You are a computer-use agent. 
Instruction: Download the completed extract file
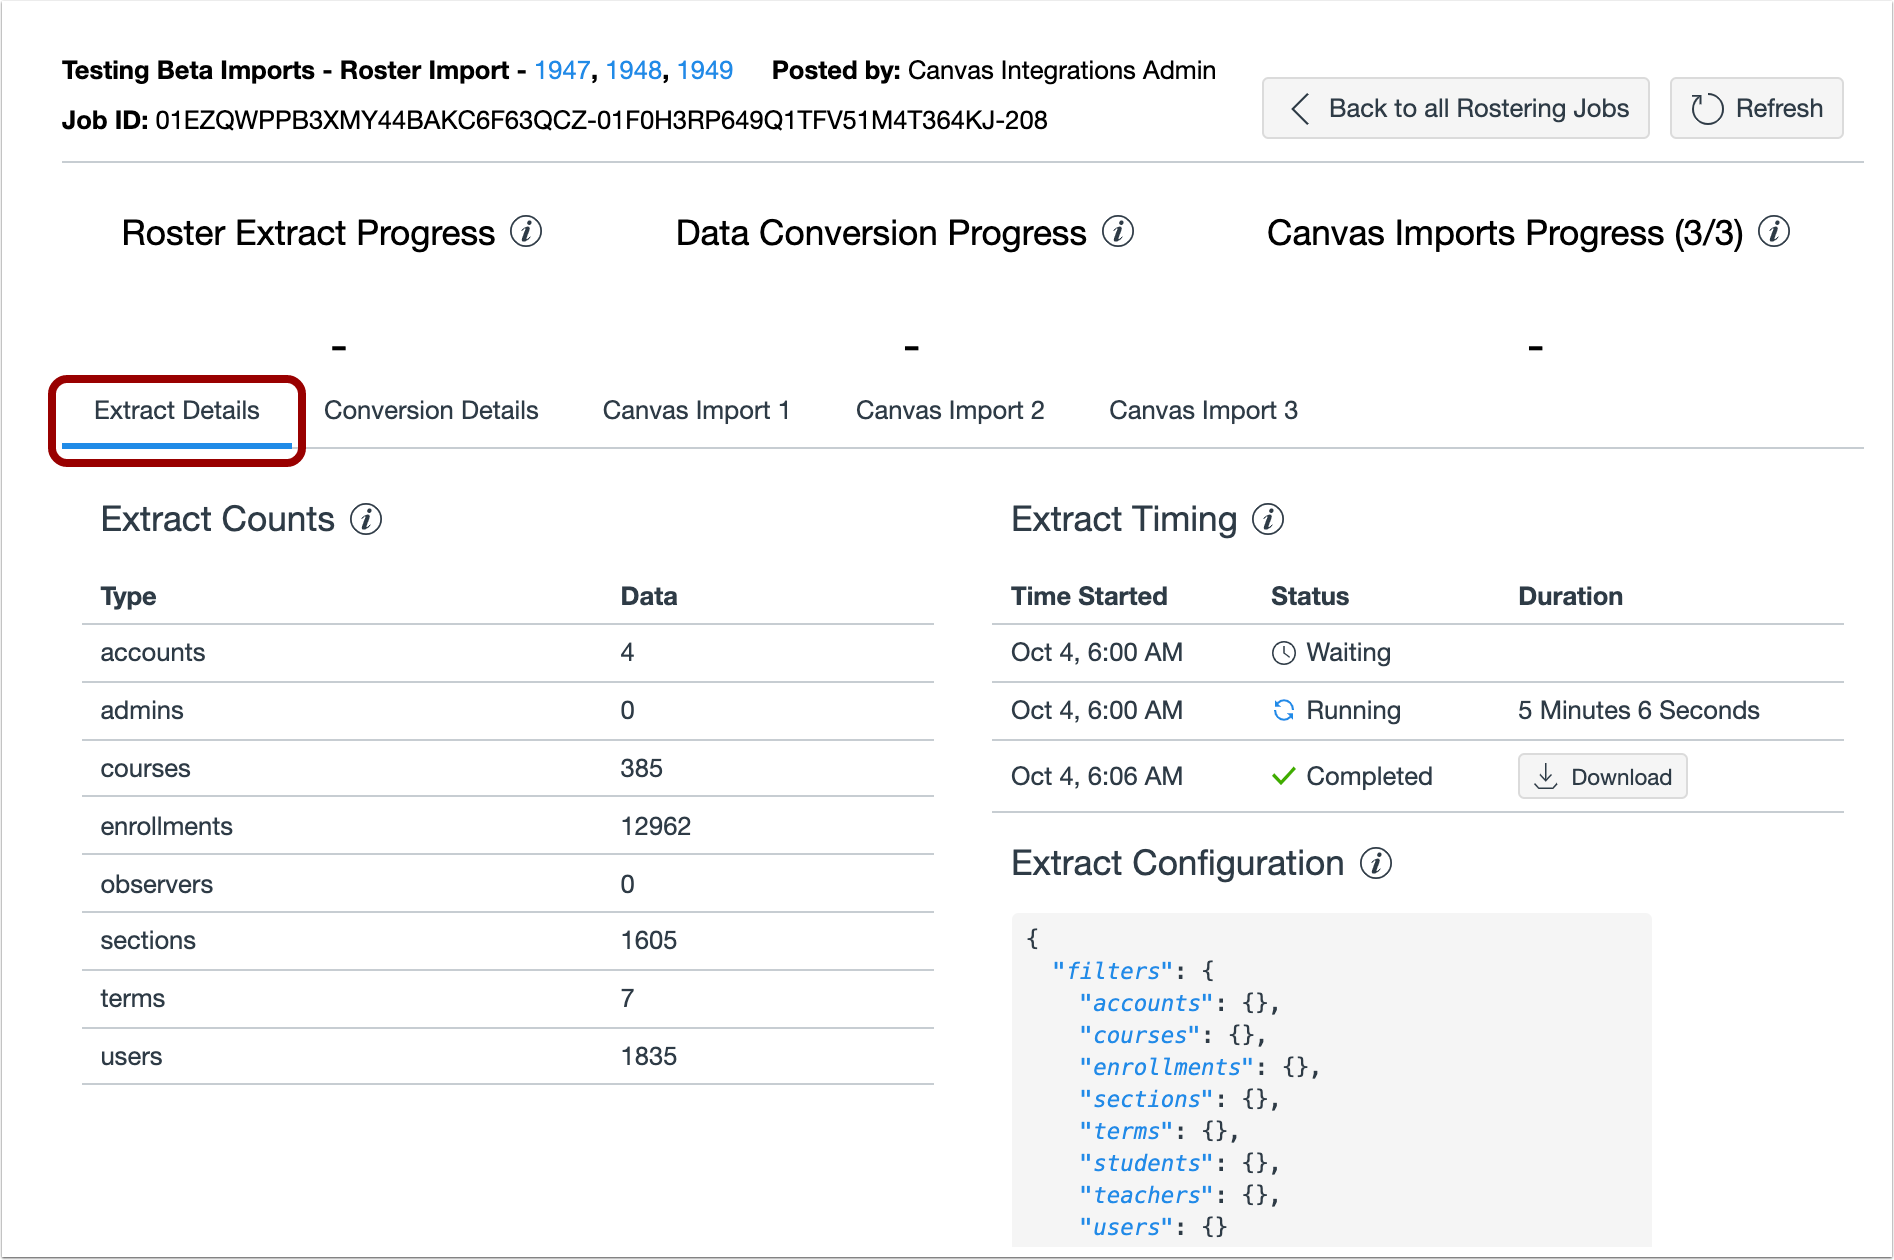click(1602, 776)
